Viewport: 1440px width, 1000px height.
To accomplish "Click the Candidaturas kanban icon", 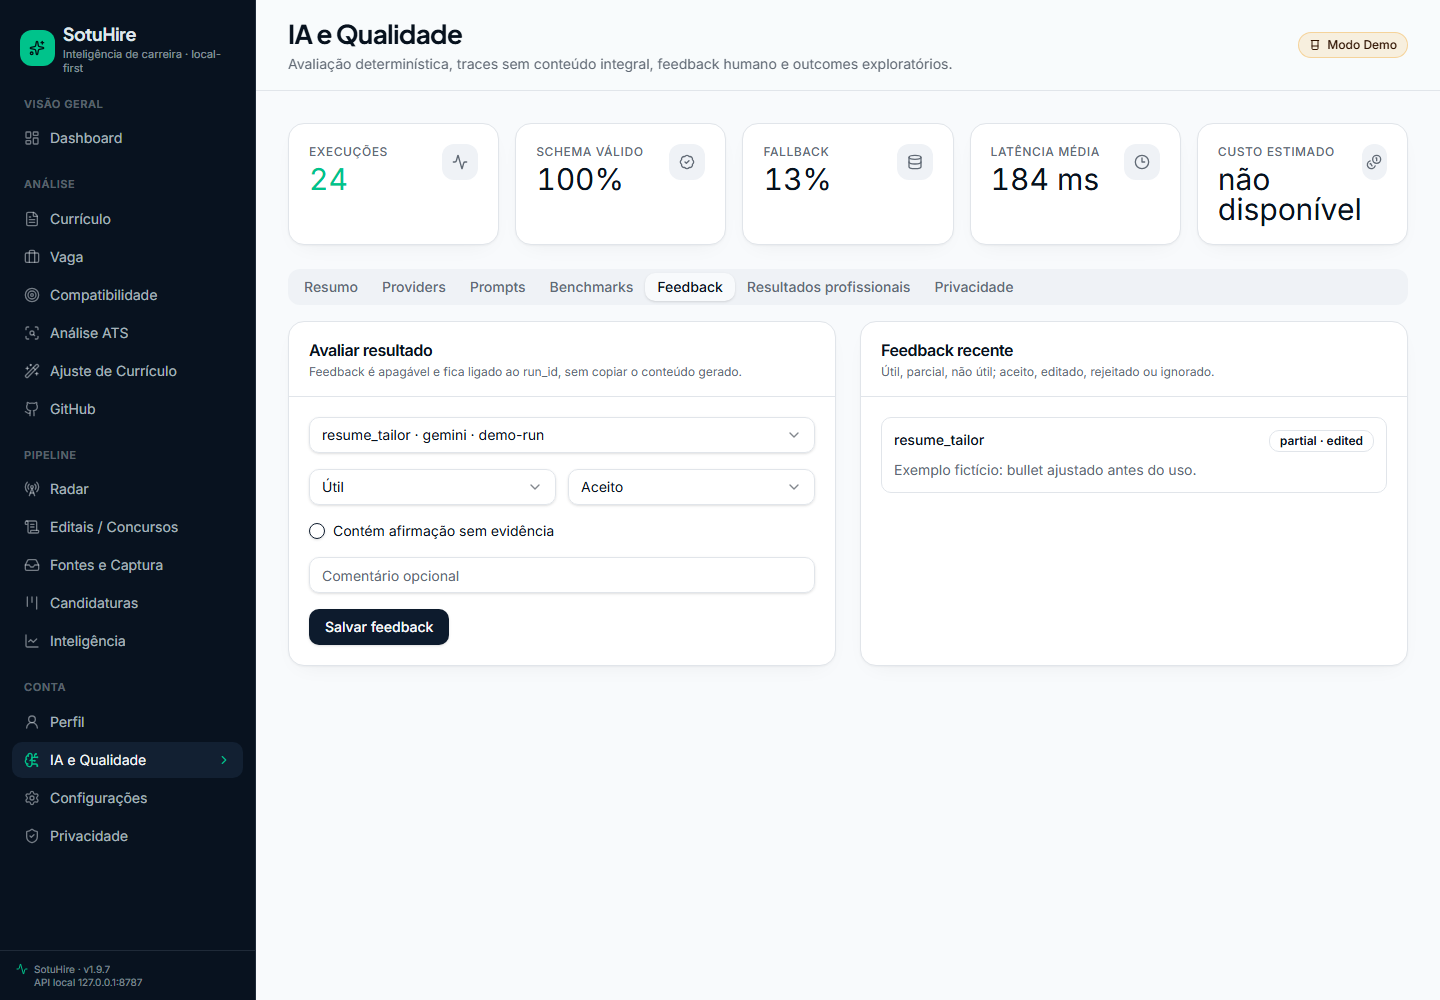I will (x=32, y=603).
